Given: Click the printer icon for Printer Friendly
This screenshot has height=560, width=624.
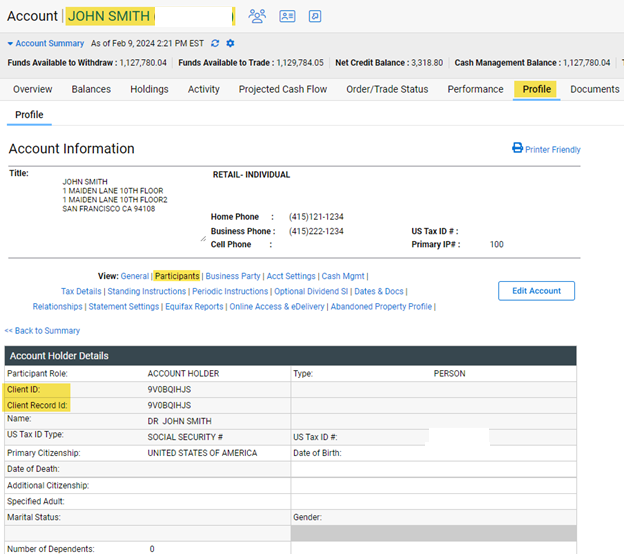Looking at the screenshot, I should tap(517, 149).
